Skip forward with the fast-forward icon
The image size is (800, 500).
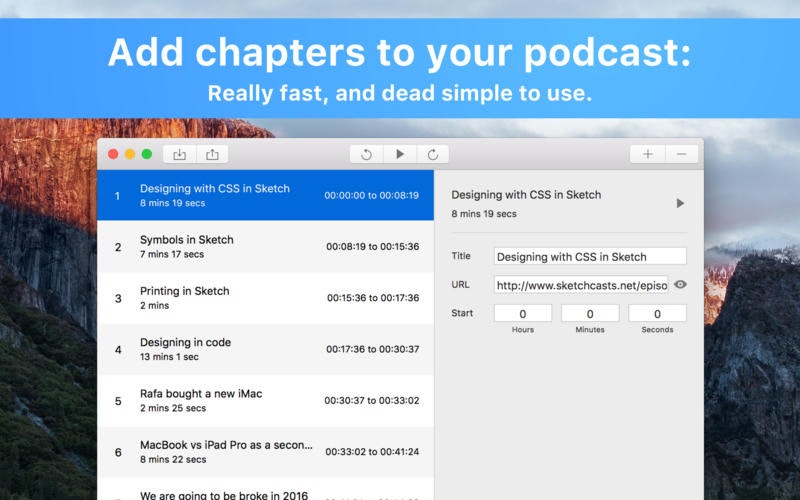(x=433, y=155)
